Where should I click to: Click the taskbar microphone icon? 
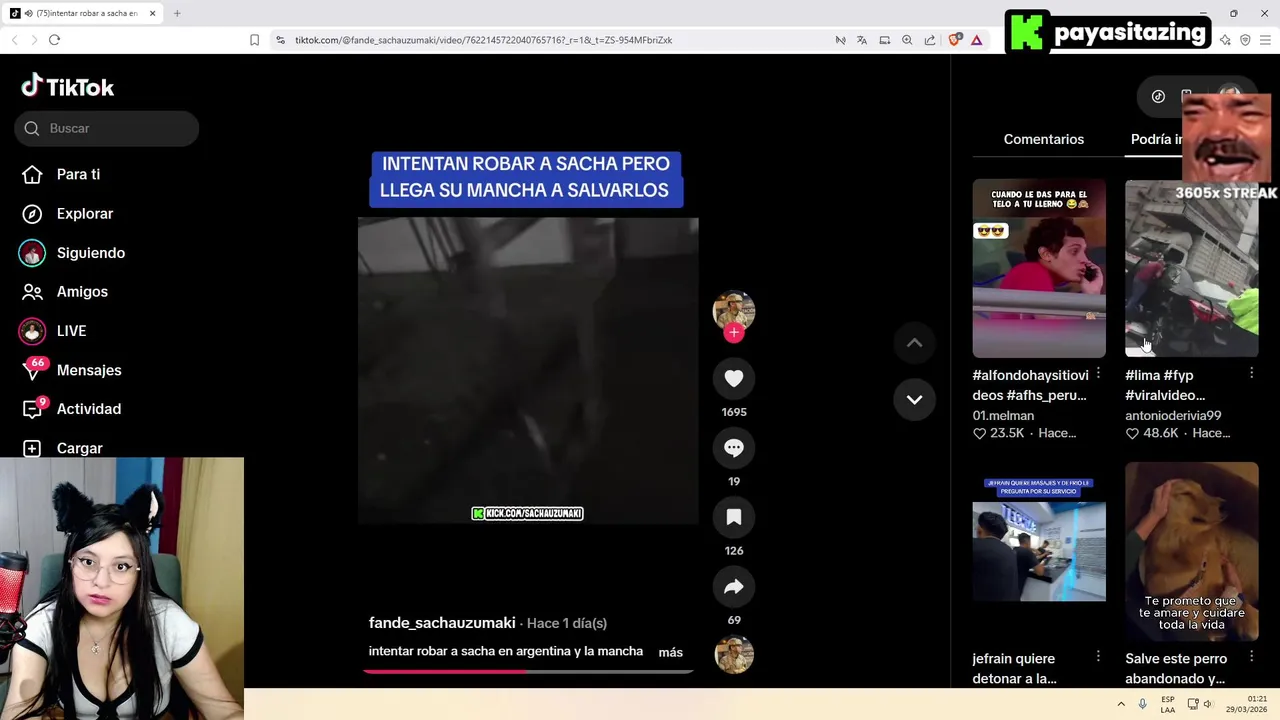point(1142,704)
